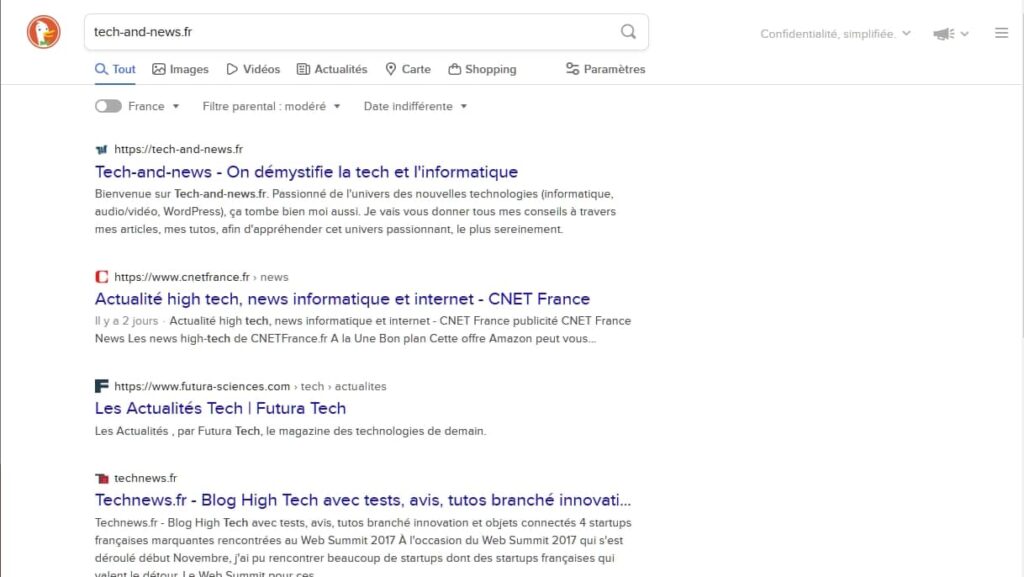Click the megaphone feedback icon

pos(941,32)
